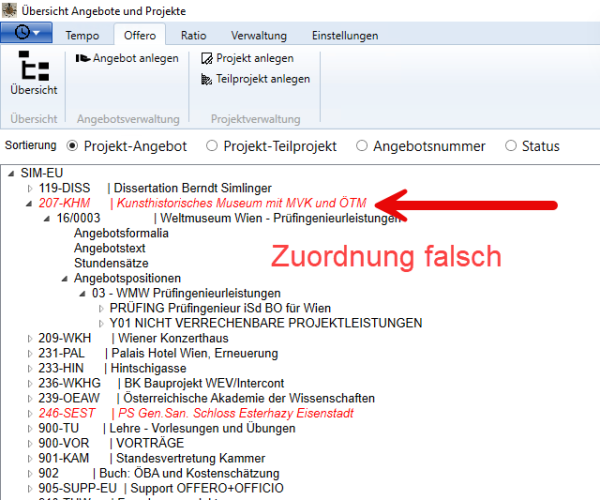Expand the 231-PAL project node
Image resolution: width=600 pixels, height=500 pixels.
click(x=30, y=353)
